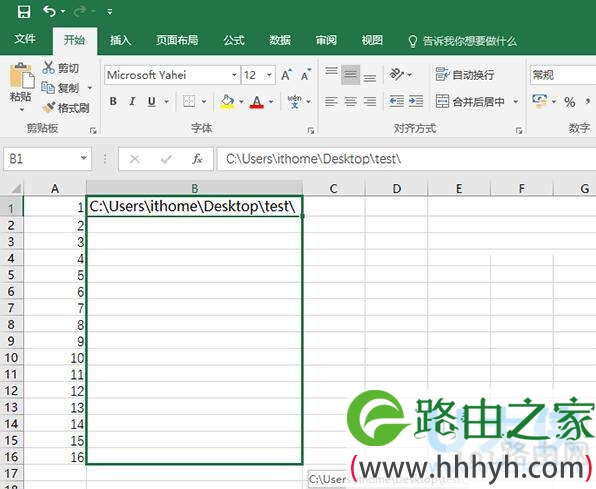Viewport: 596px width, 489px height.
Task: Toggle Bold formatting
Action: click(x=113, y=101)
